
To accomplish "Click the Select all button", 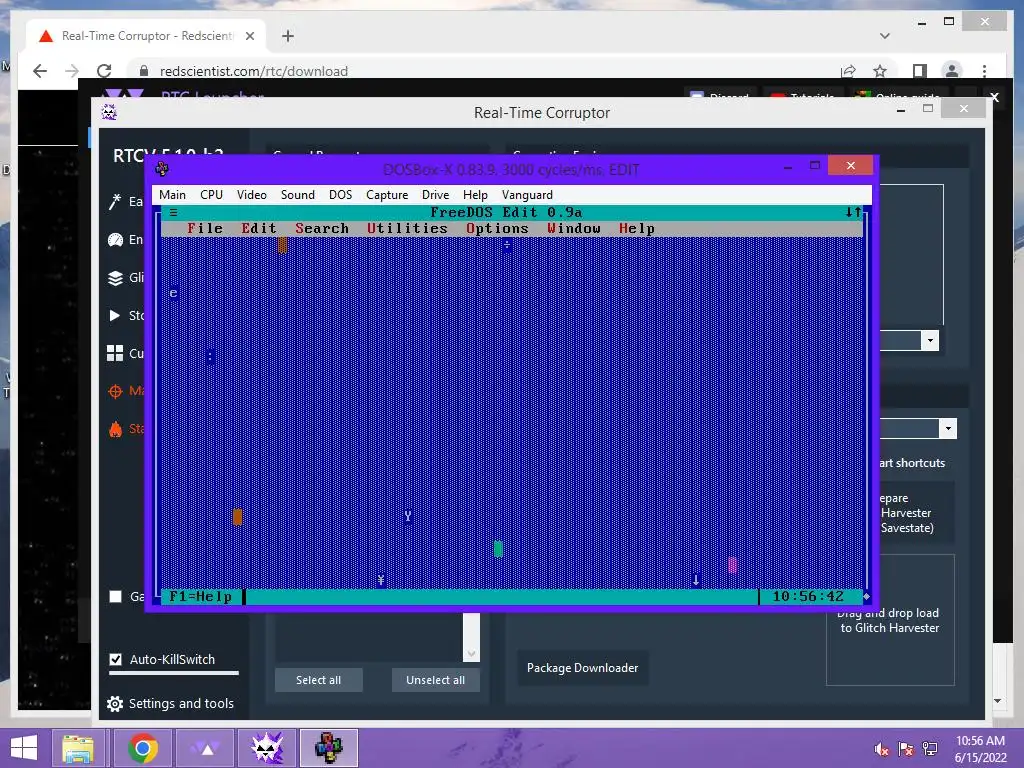I will pyautogui.click(x=318, y=680).
